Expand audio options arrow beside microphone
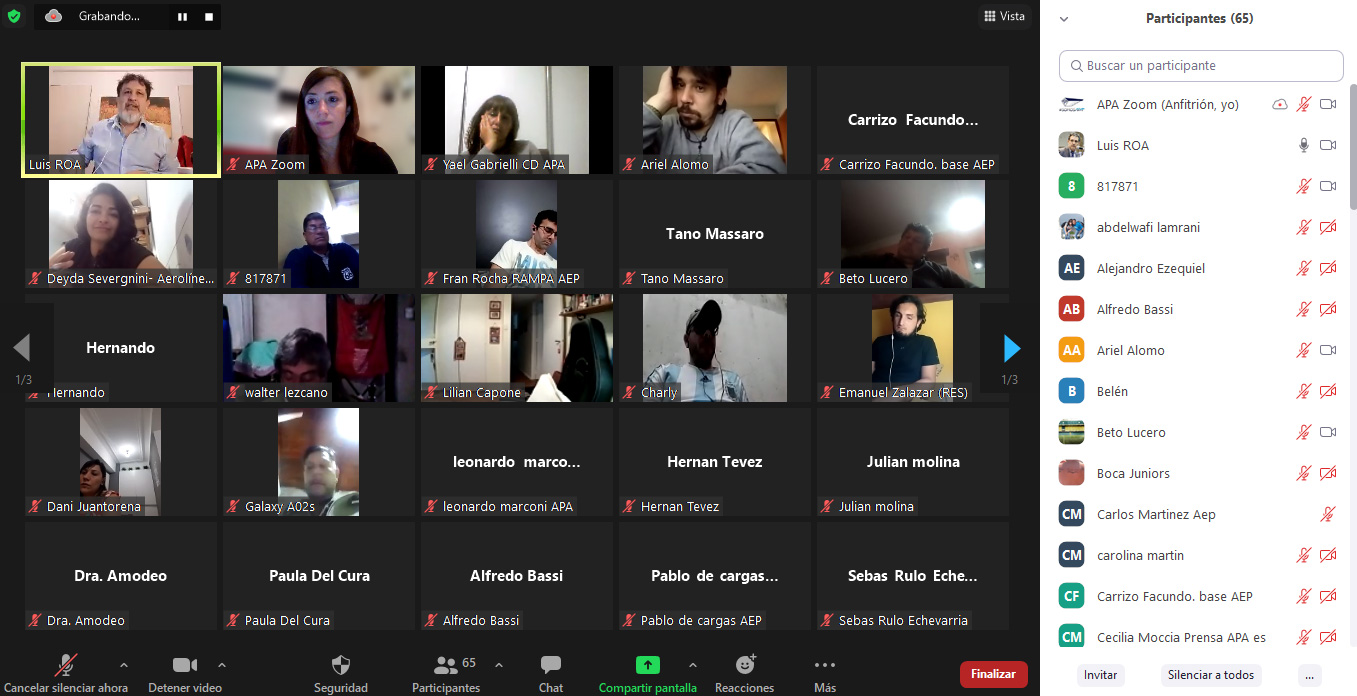 (124, 665)
